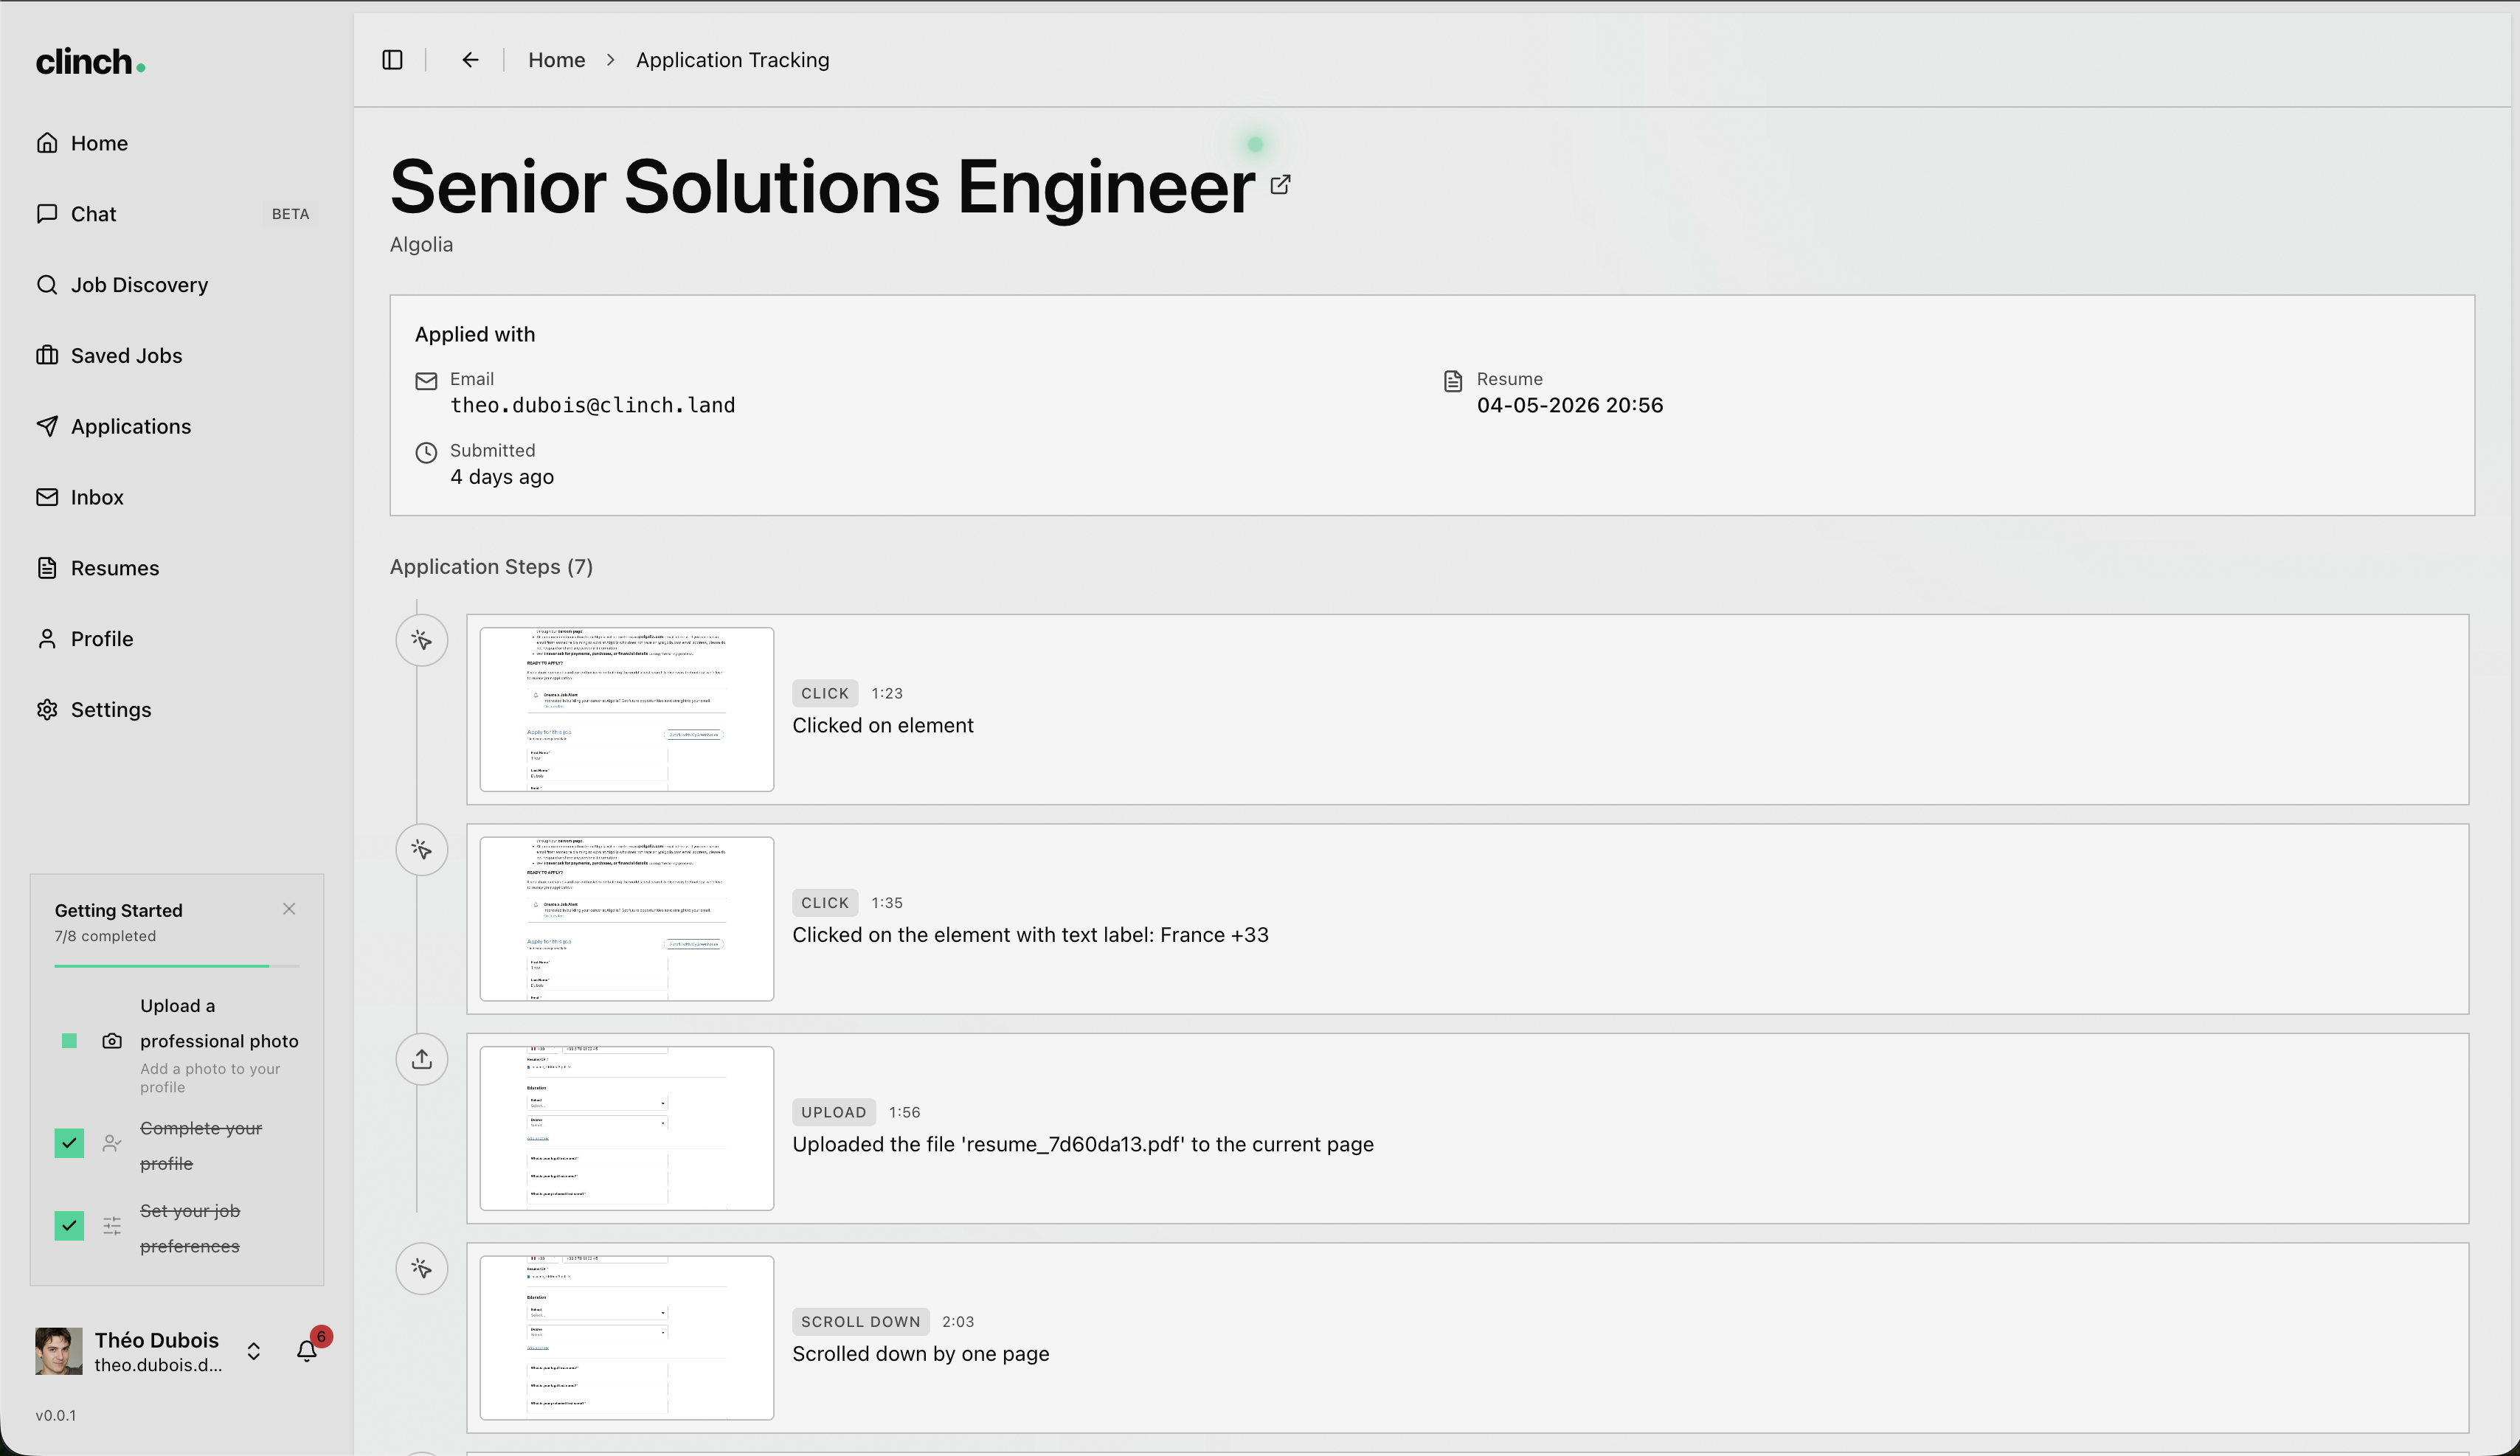Go back with the left arrow
Viewport: 2520px width, 1456px height.
point(470,60)
